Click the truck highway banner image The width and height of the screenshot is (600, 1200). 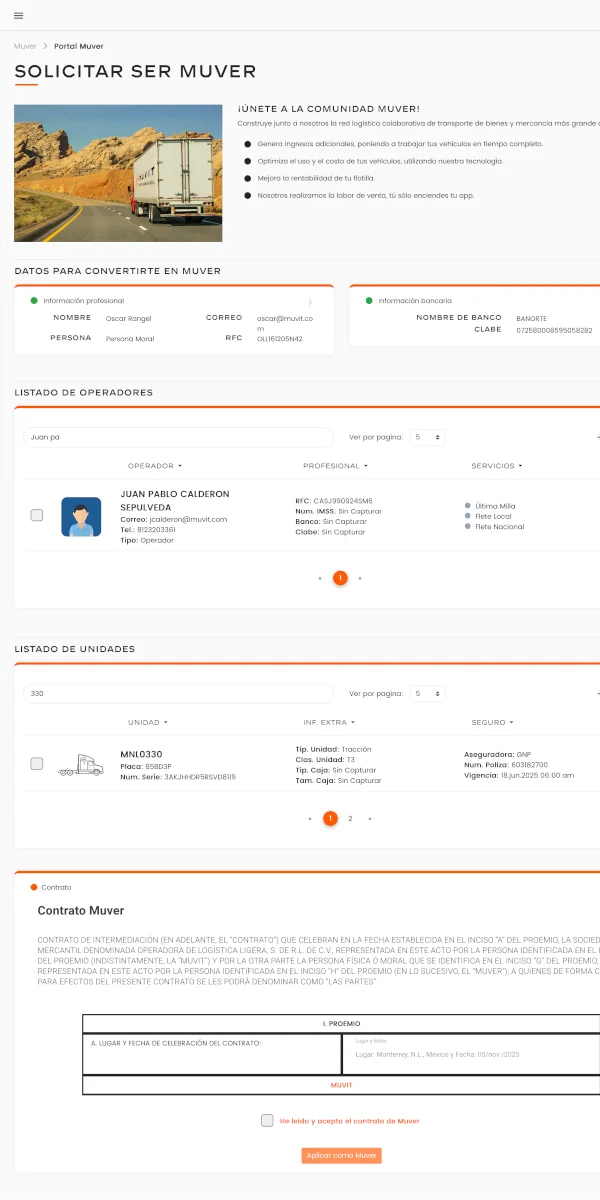(x=118, y=173)
